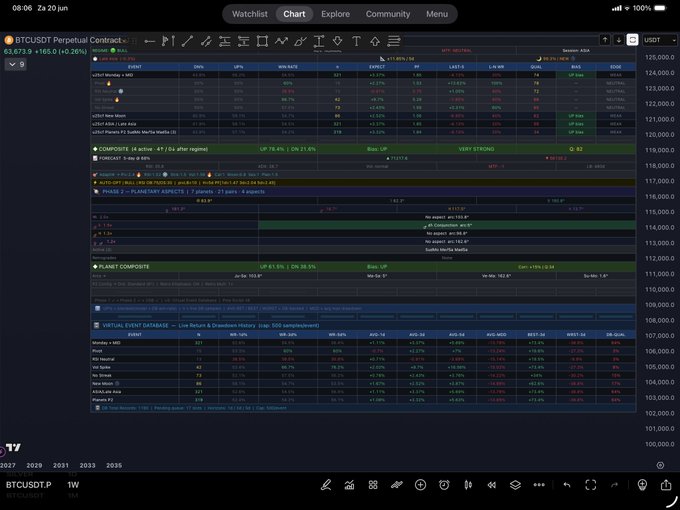
Task: Select the brush drawing tool
Action: point(300,41)
